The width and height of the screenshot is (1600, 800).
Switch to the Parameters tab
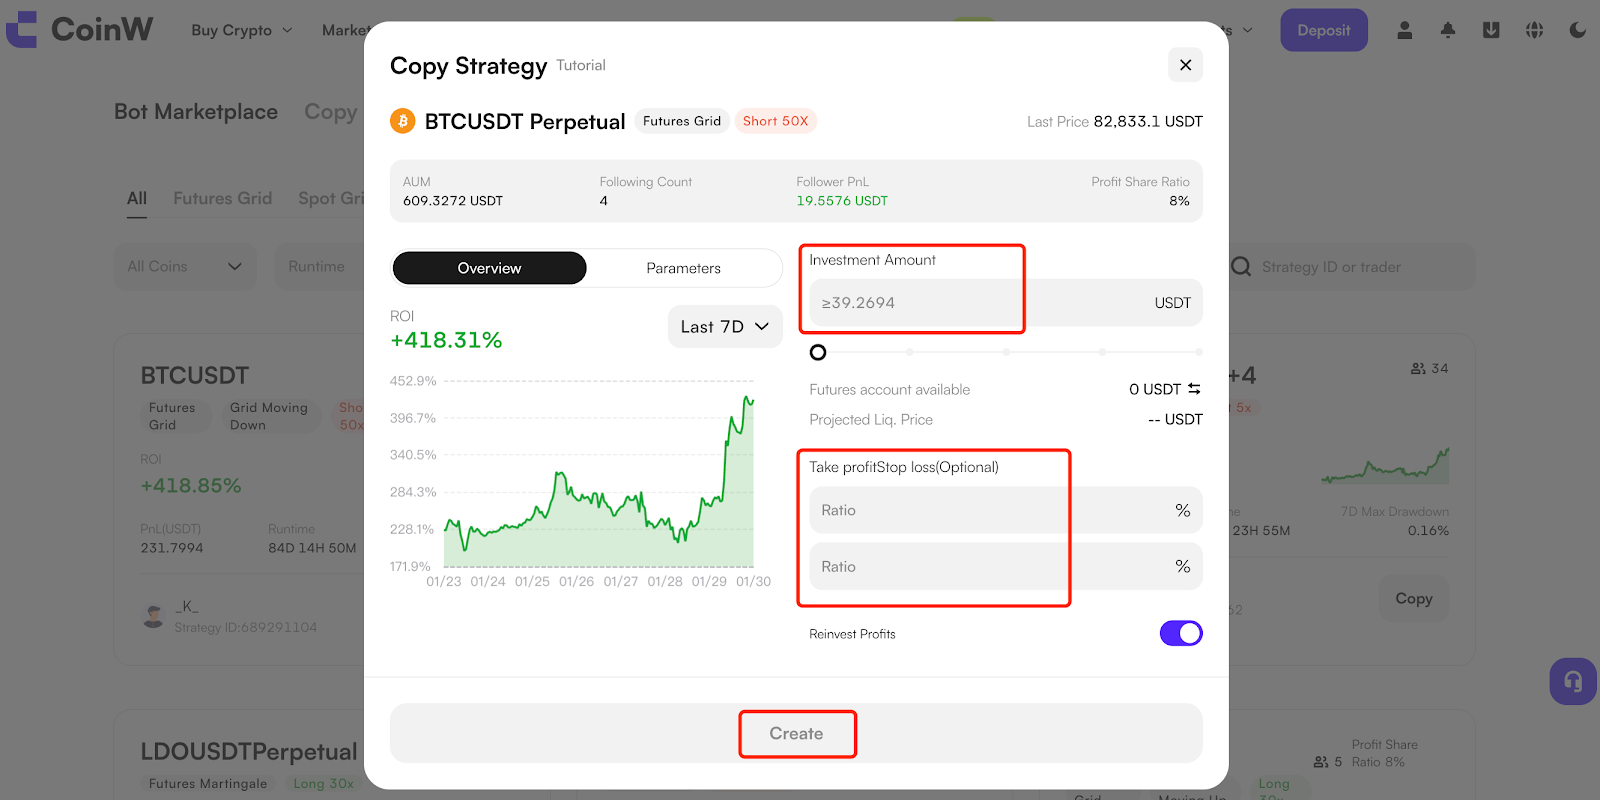(x=683, y=268)
